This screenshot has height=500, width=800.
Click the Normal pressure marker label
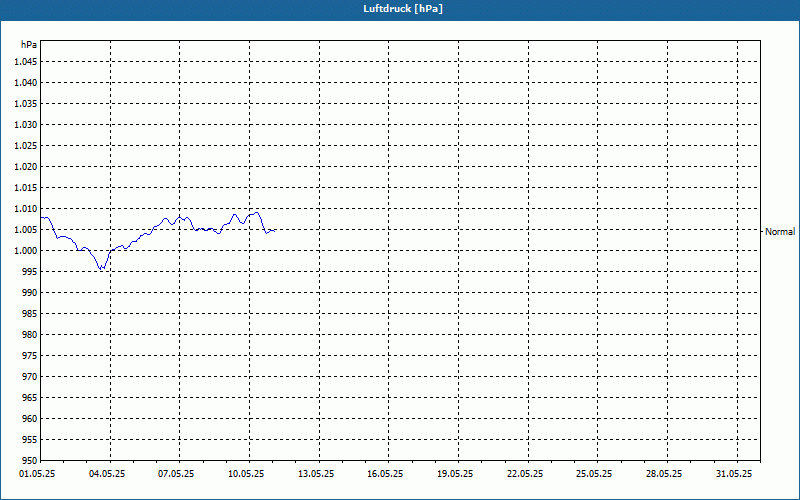pyautogui.click(x=780, y=232)
